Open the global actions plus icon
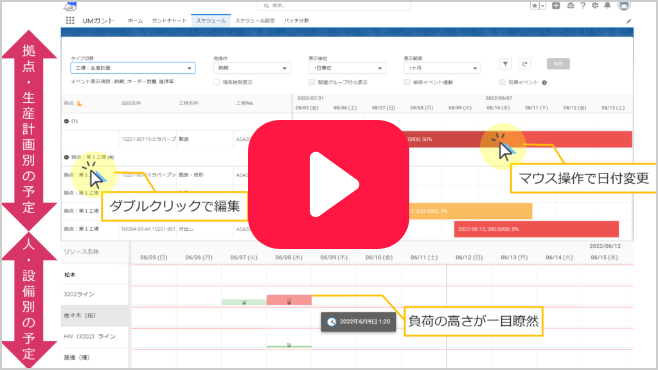Image resolution: width=658 pixels, height=370 pixels. pyautogui.click(x=556, y=5)
